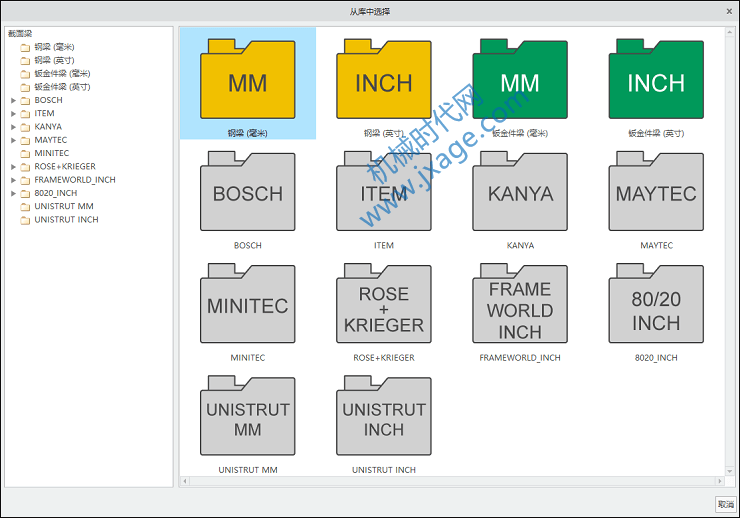
Task: Open the yellow INCH steel beam folder
Action: (x=384, y=79)
